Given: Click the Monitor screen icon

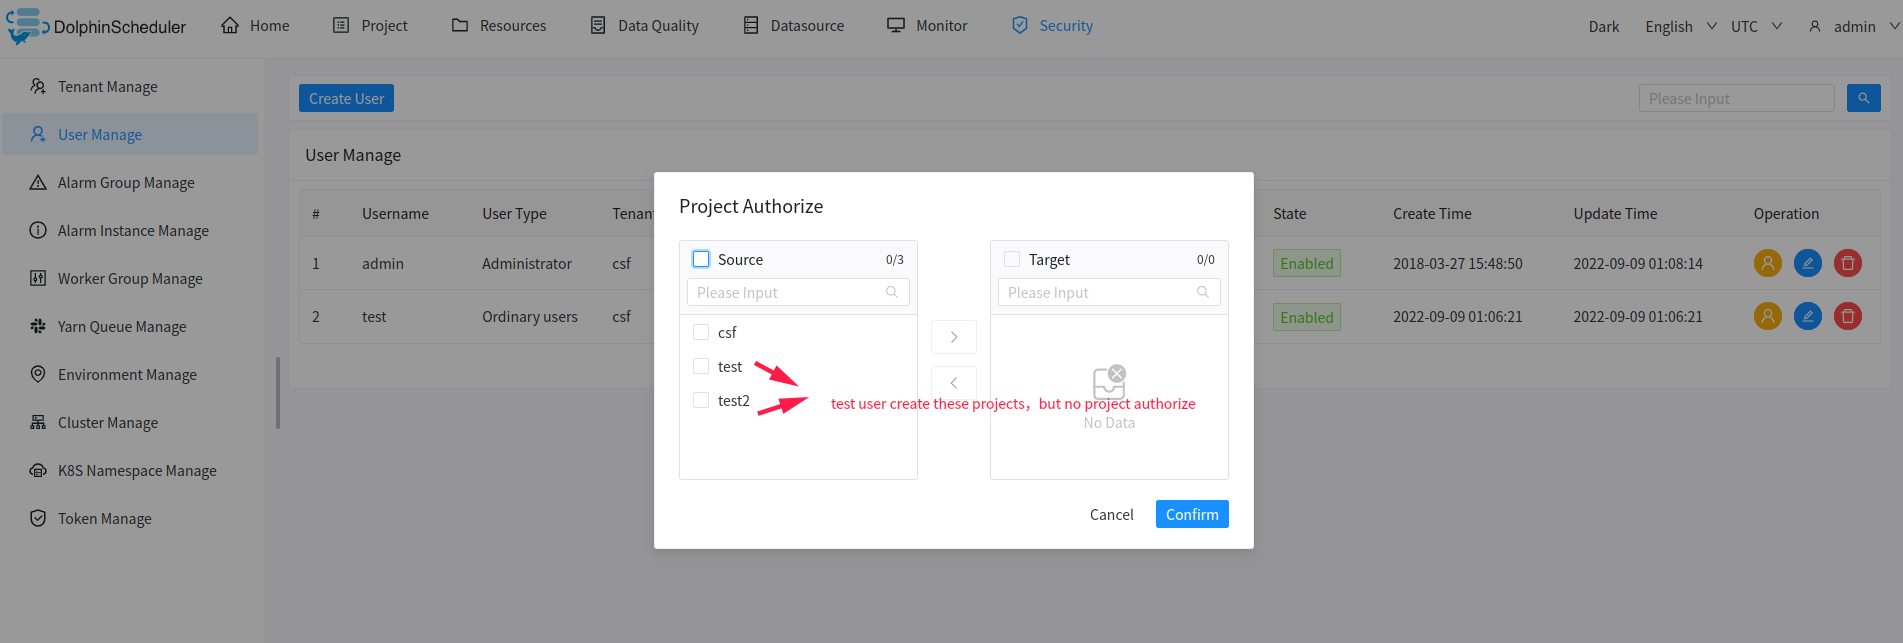Looking at the screenshot, I should 896,25.
